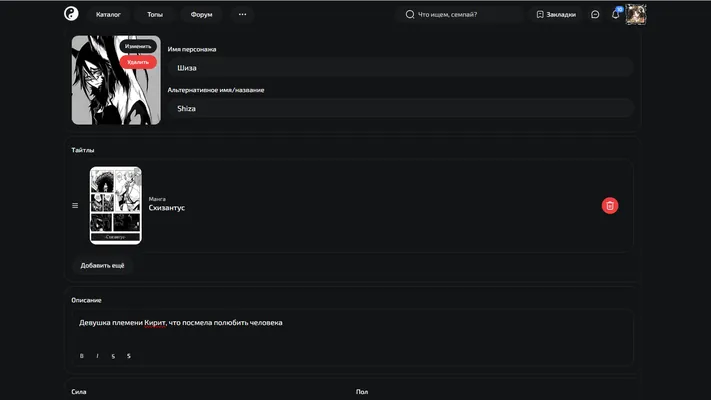This screenshot has height=400, width=711.
Task: Go to the Форум page
Action: click(201, 15)
